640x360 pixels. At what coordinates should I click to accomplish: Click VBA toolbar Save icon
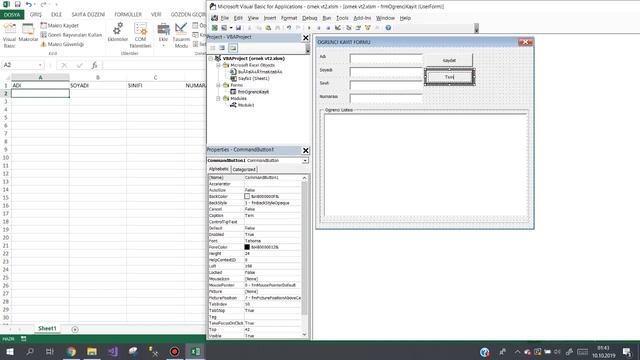coord(238,28)
